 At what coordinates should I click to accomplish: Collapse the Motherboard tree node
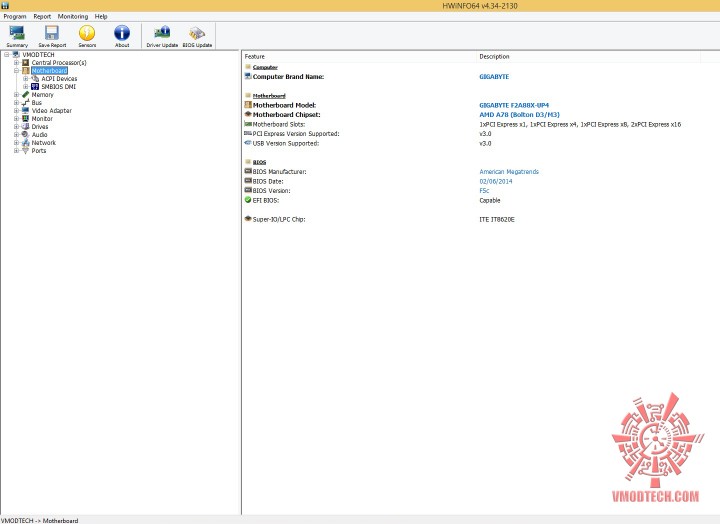(x=17, y=71)
